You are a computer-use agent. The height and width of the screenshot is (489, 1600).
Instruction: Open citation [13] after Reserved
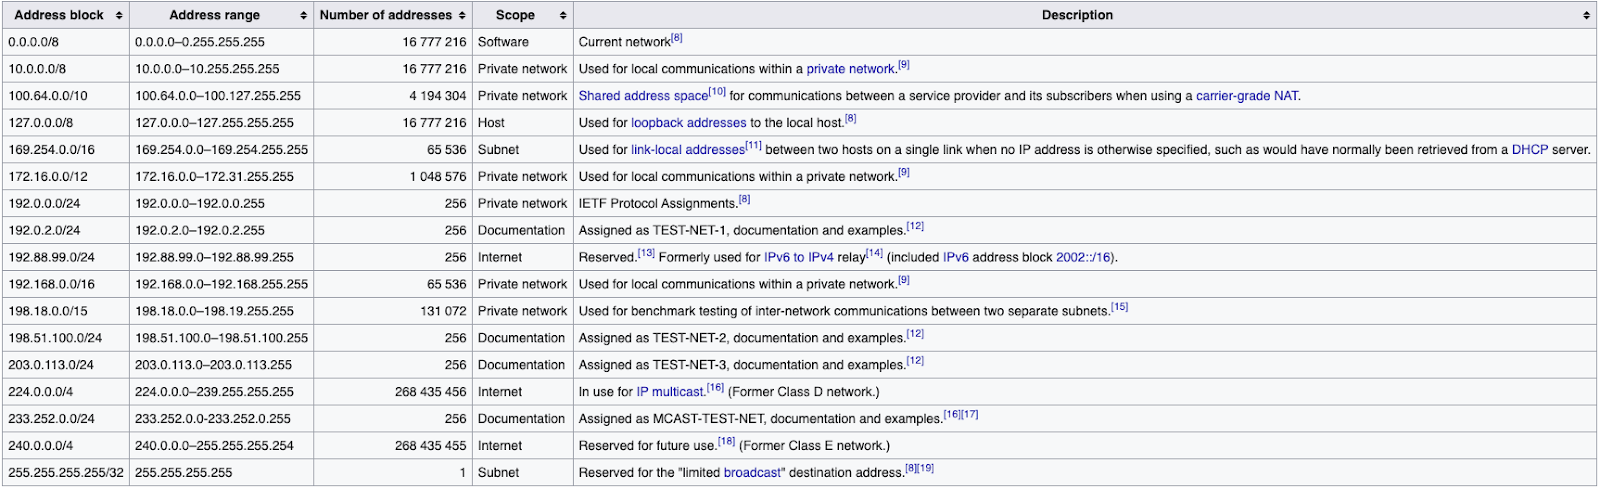coord(646,254)
